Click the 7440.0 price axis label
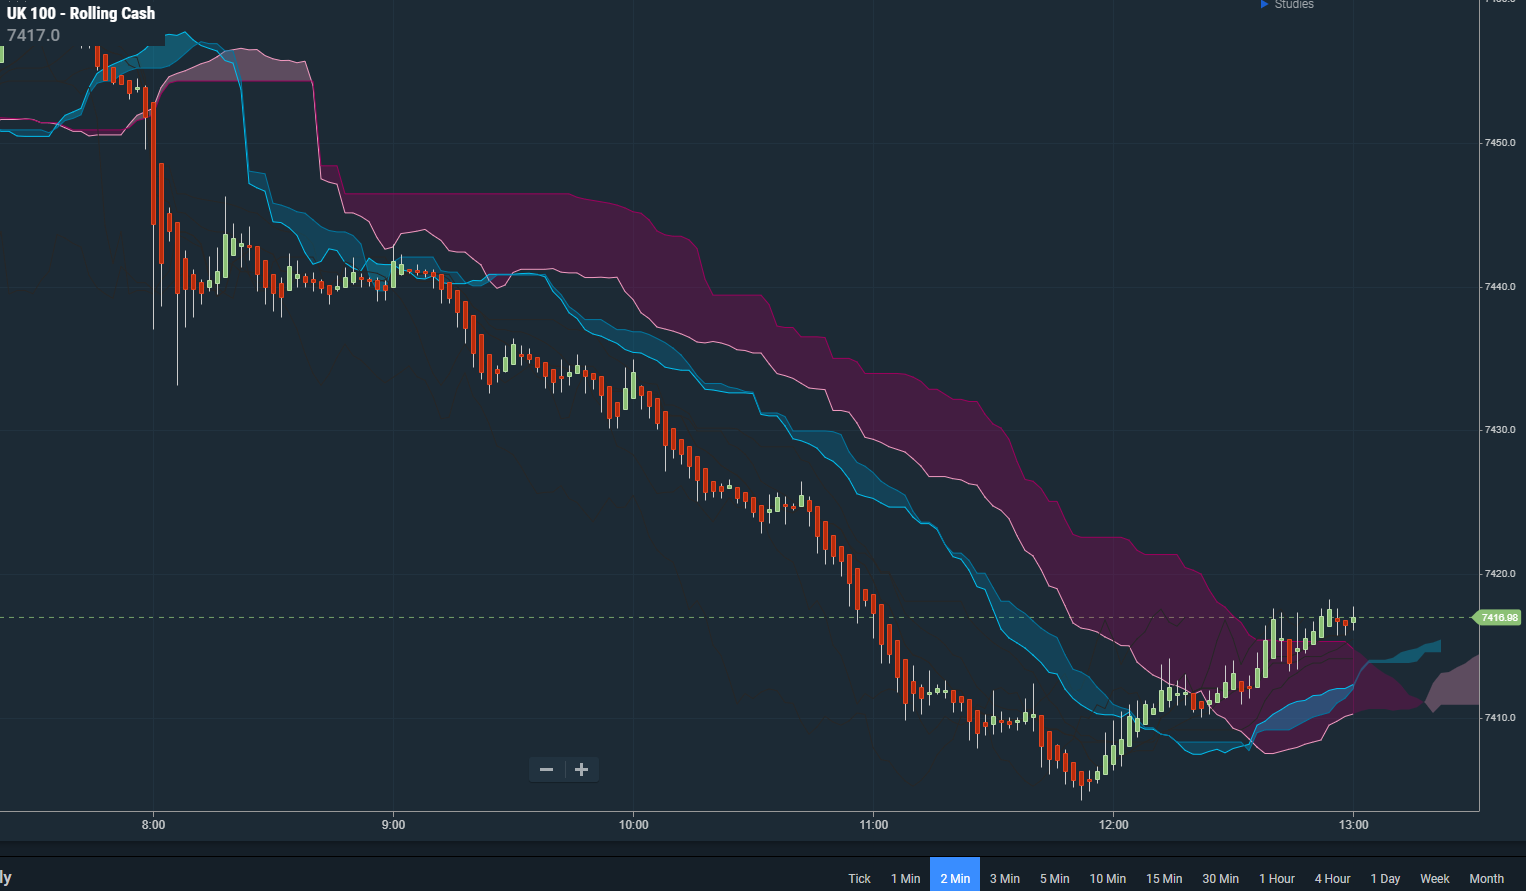1526x891 pixels. tap(1499, 287)
